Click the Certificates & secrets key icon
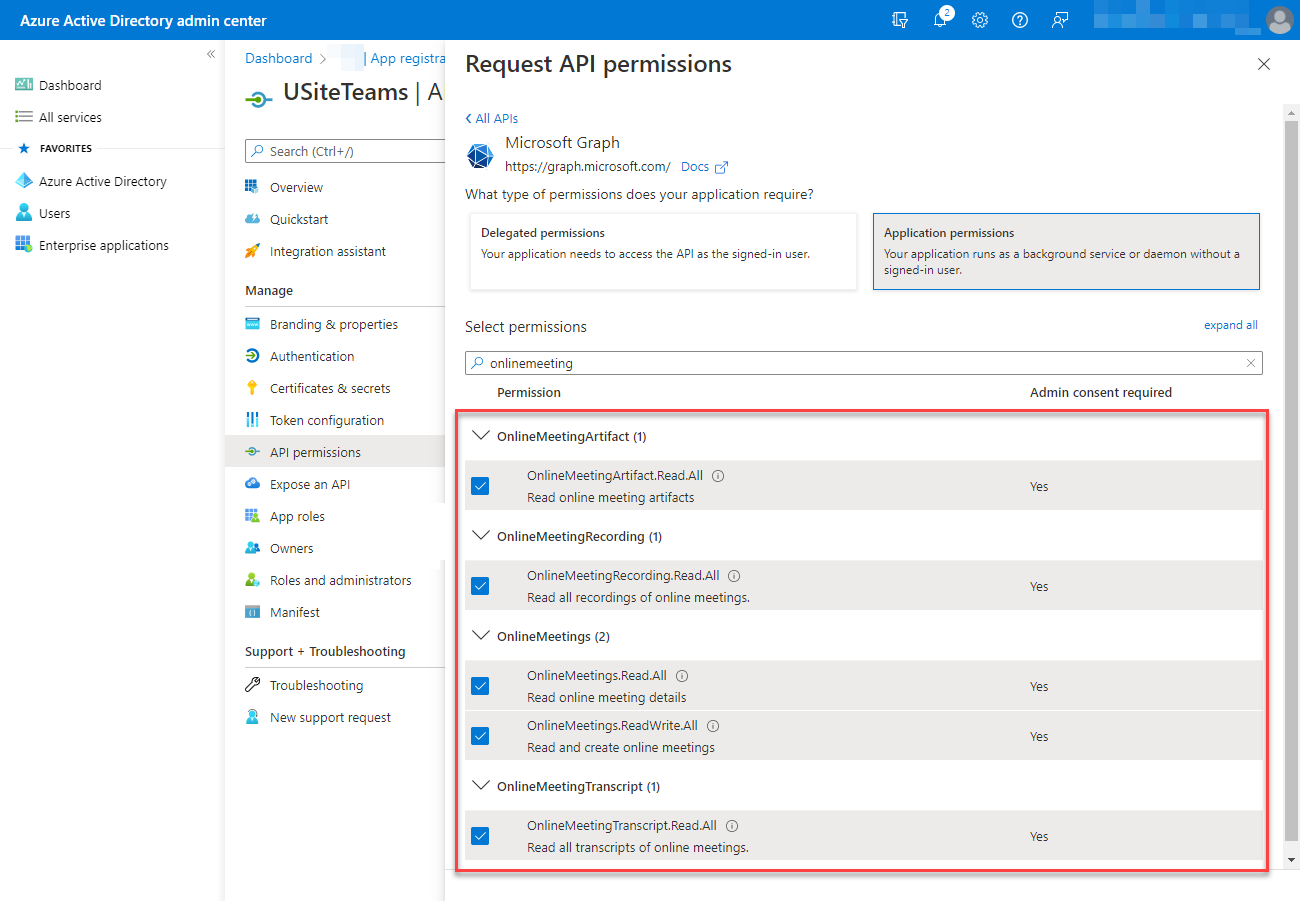Image resolution: width=1300 pixels, height=901 pixels. [252, 388]
